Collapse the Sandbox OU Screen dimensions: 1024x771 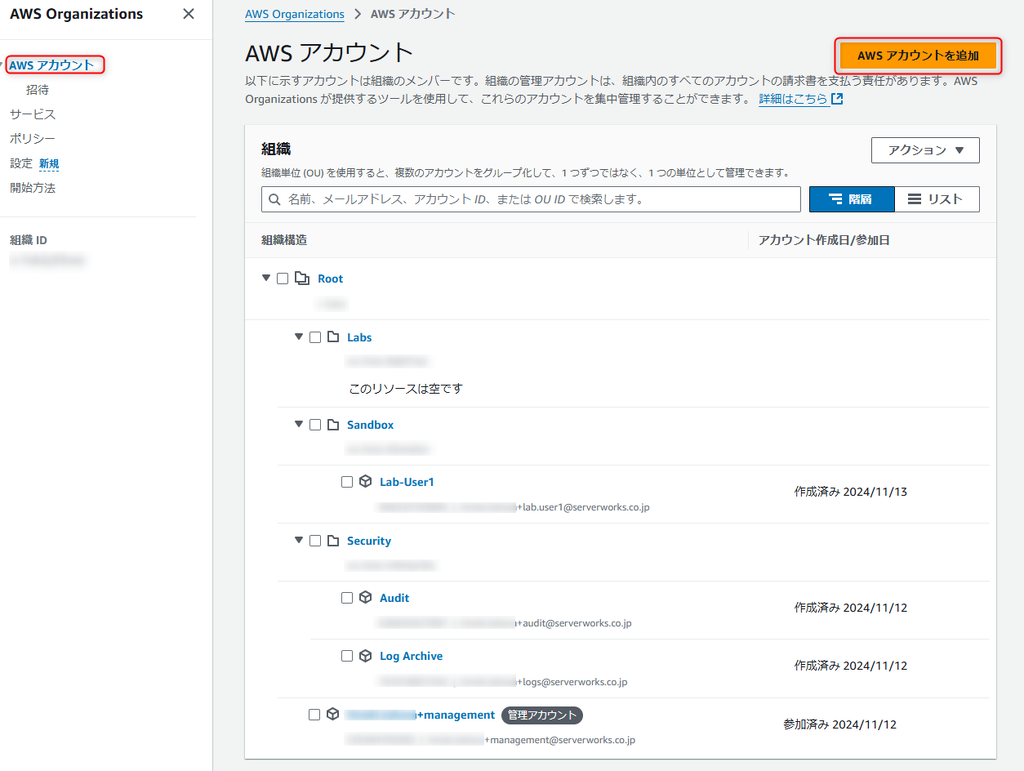298,424
